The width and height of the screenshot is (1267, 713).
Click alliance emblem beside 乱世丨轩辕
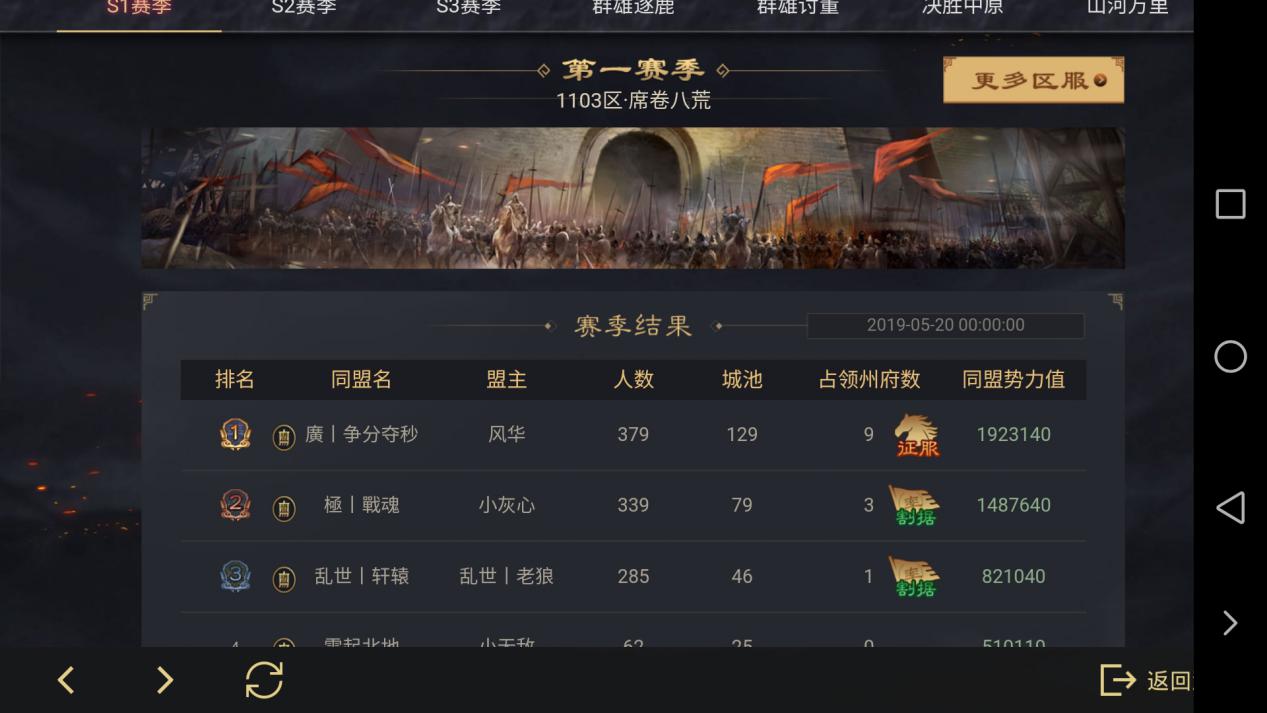[284, 578]
